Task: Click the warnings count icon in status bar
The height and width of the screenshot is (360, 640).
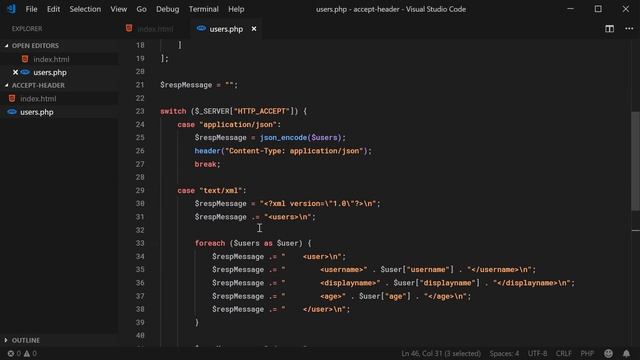Action: (x=27, y=353)
